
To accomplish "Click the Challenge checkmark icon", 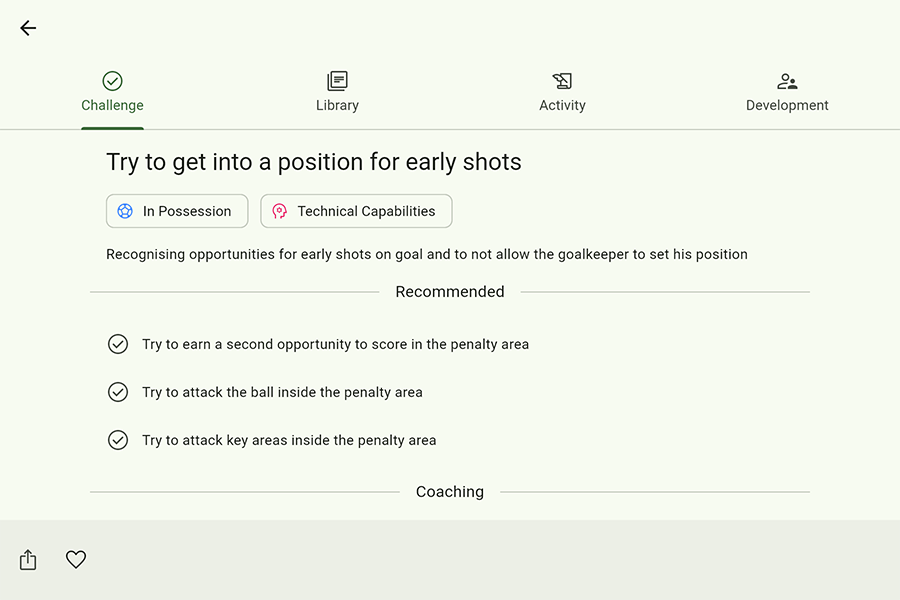I will pos(112,81).
